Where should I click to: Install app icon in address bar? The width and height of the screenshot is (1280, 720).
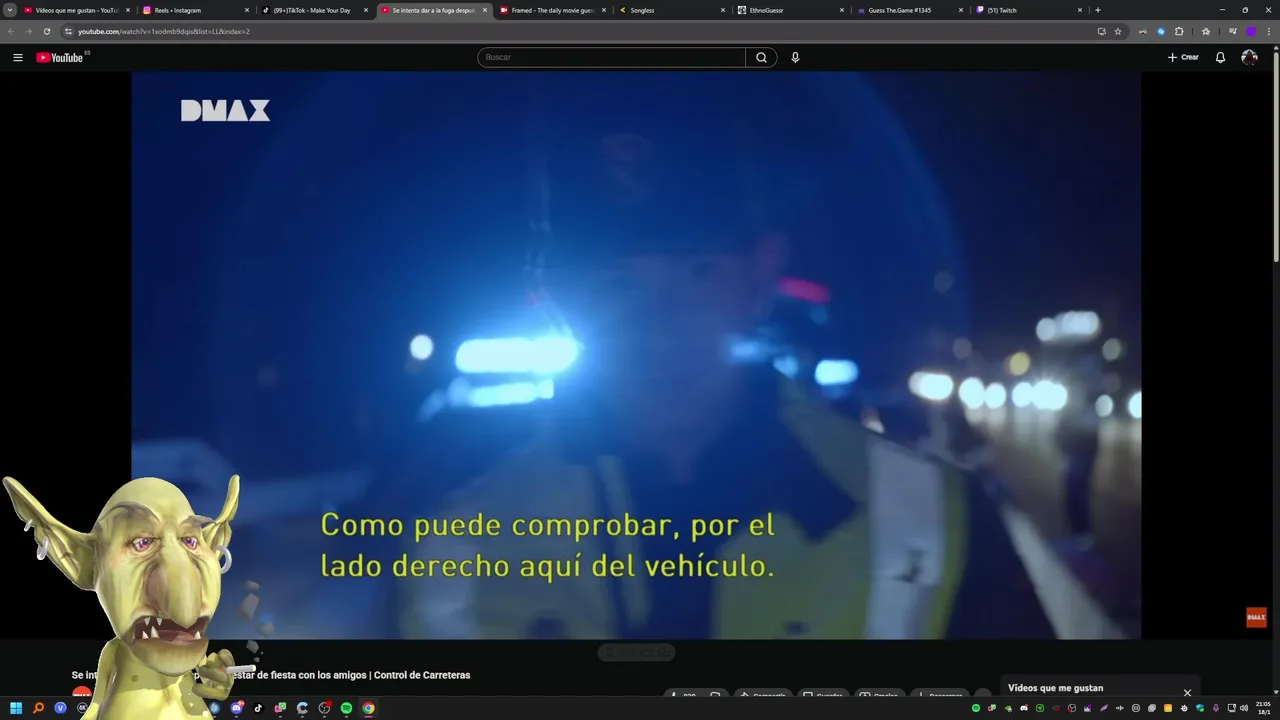click(1101, 31)
